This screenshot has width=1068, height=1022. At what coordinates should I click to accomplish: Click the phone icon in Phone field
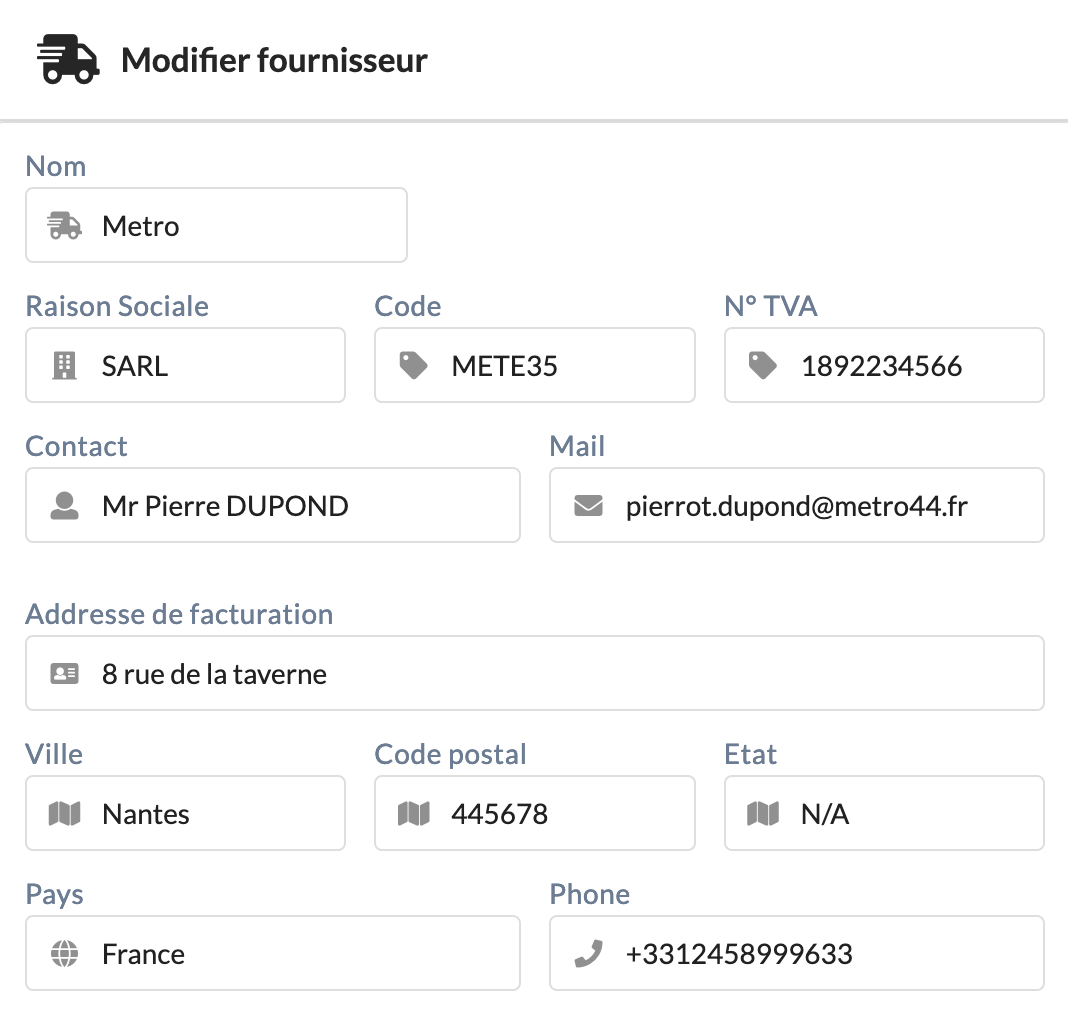point(588,954)
